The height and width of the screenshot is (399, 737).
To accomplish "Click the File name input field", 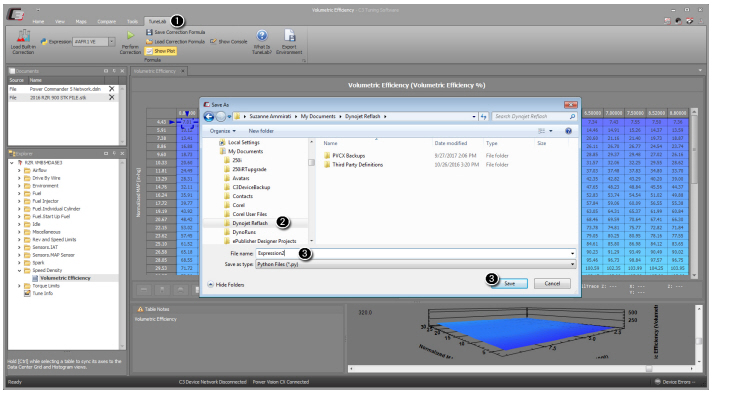I will coord(416,253).
